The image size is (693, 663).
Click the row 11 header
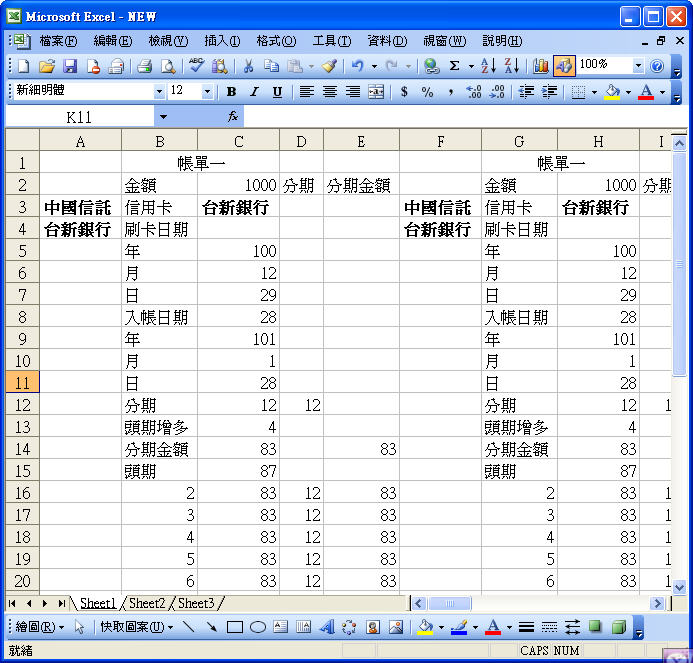coord(22,383)
